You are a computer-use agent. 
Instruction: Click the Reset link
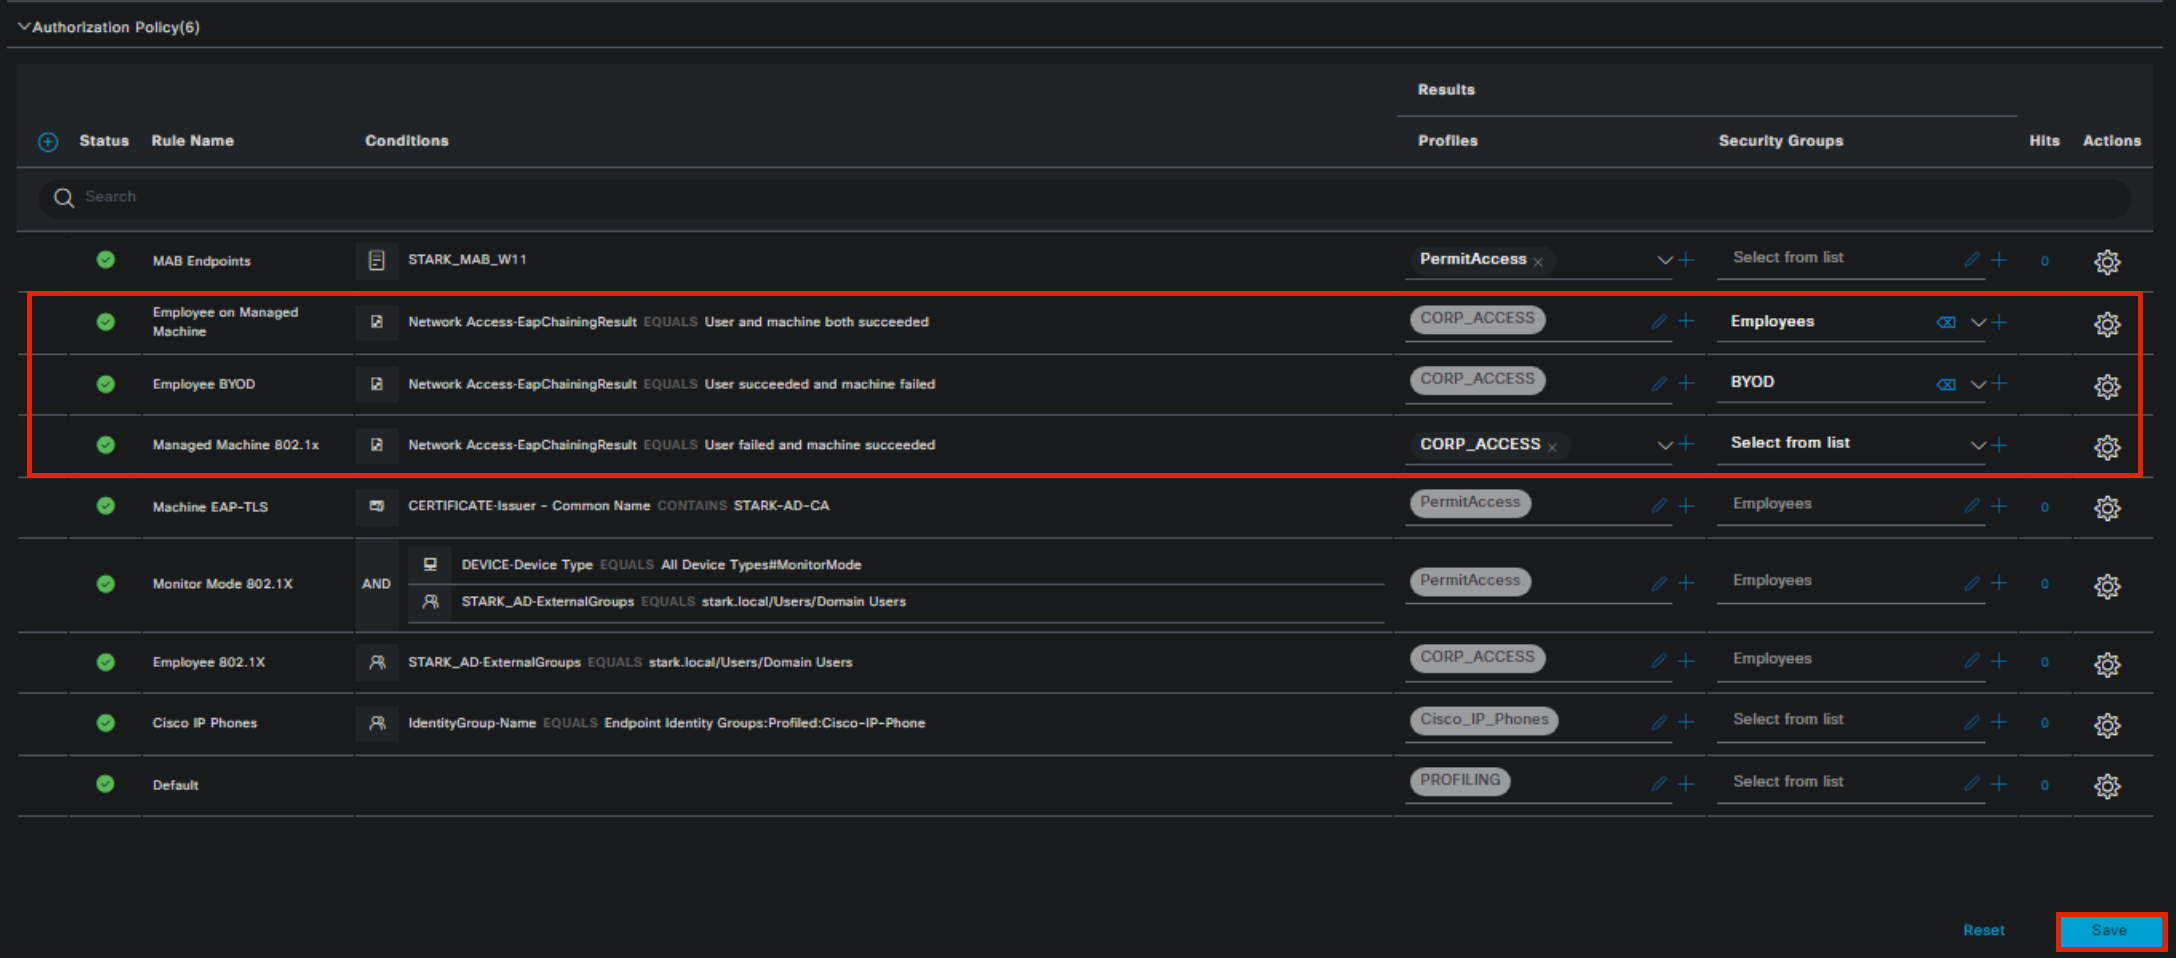click(x=1984, y=931)
